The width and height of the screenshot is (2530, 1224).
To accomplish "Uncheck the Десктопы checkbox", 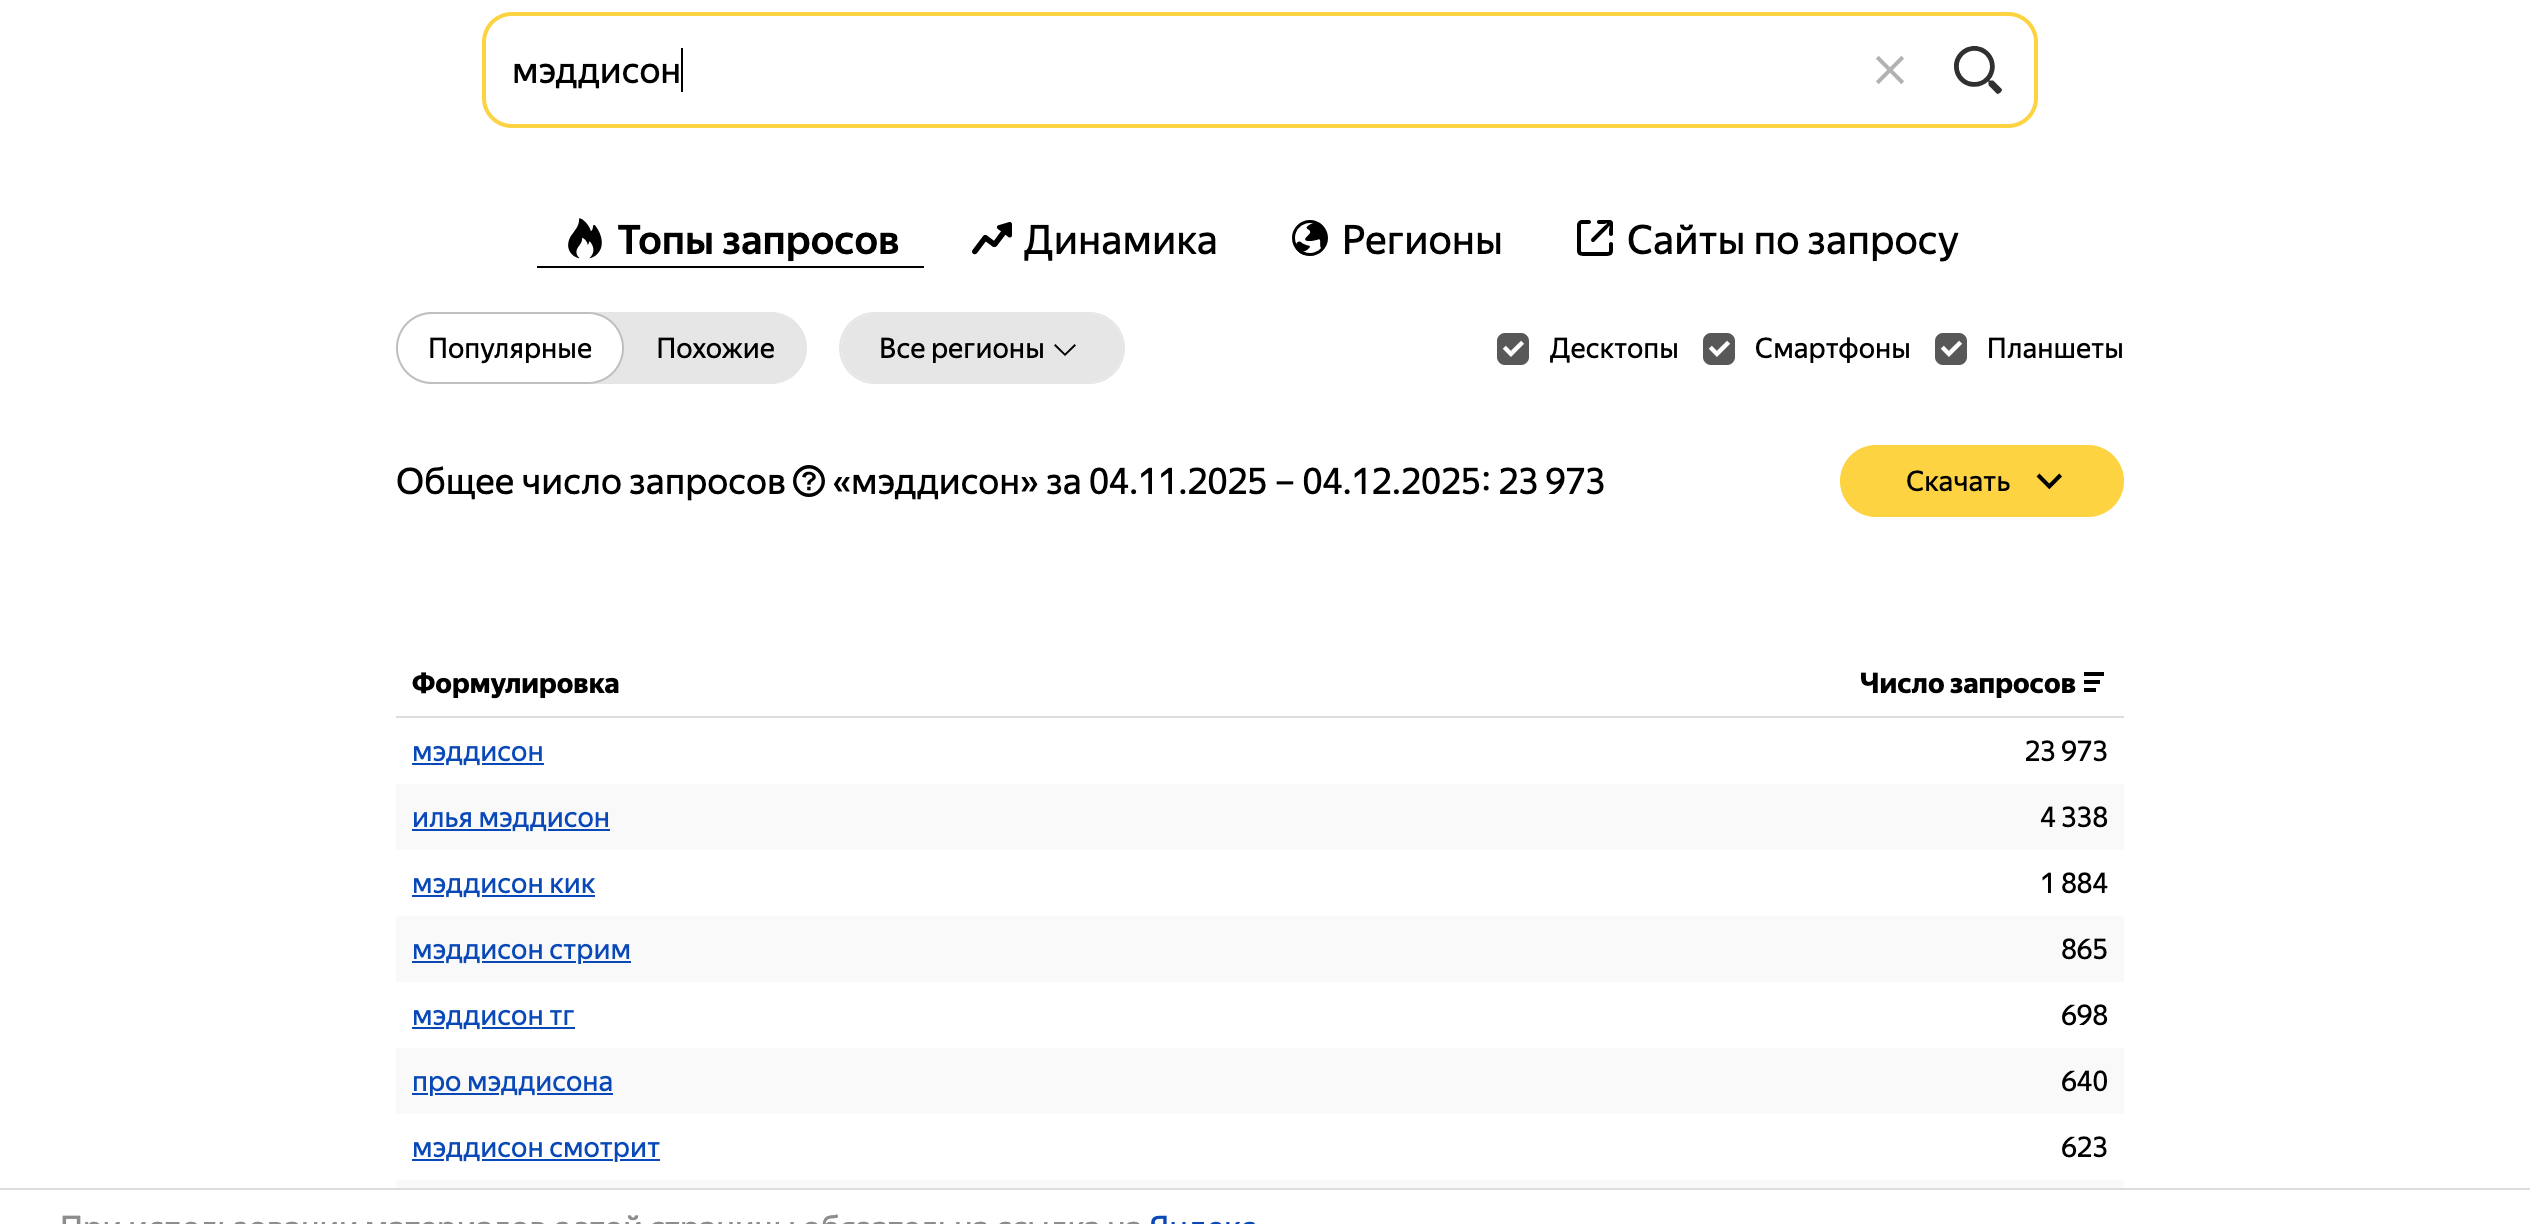I will coord(1513,349).
